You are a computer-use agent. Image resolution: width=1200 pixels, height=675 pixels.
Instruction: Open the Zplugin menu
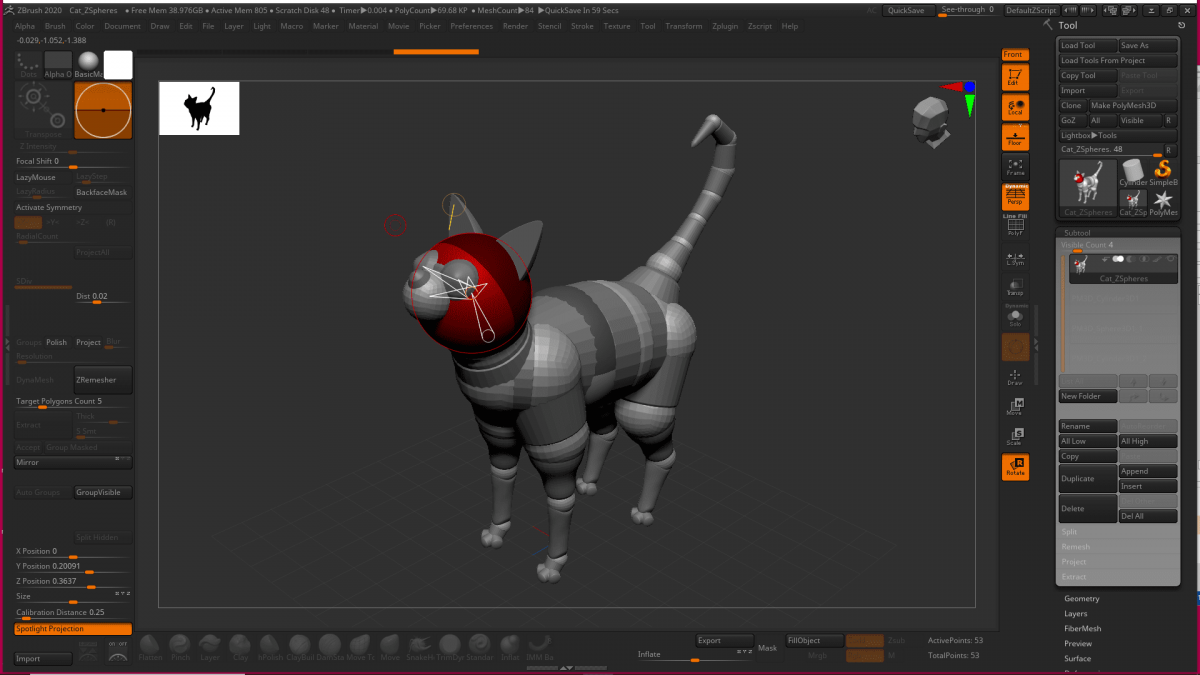click(725, 26)
